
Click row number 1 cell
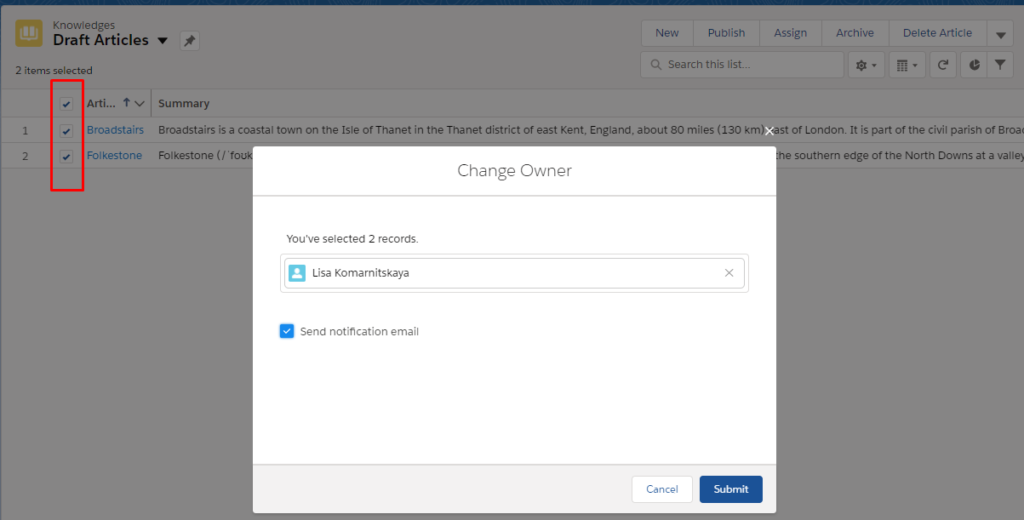tap(25, 131)
